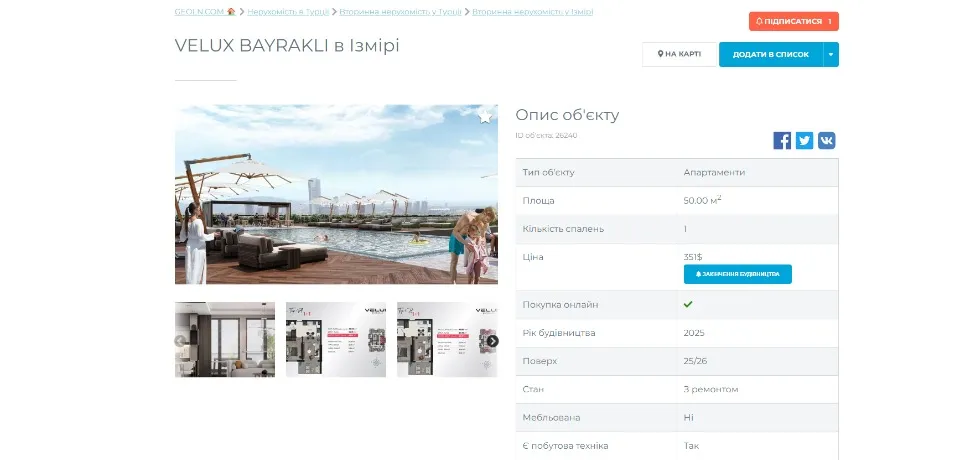Click the Поверх label
This screenshot has height=460, width=960.
pyautogui.click(x=540, y=361)
